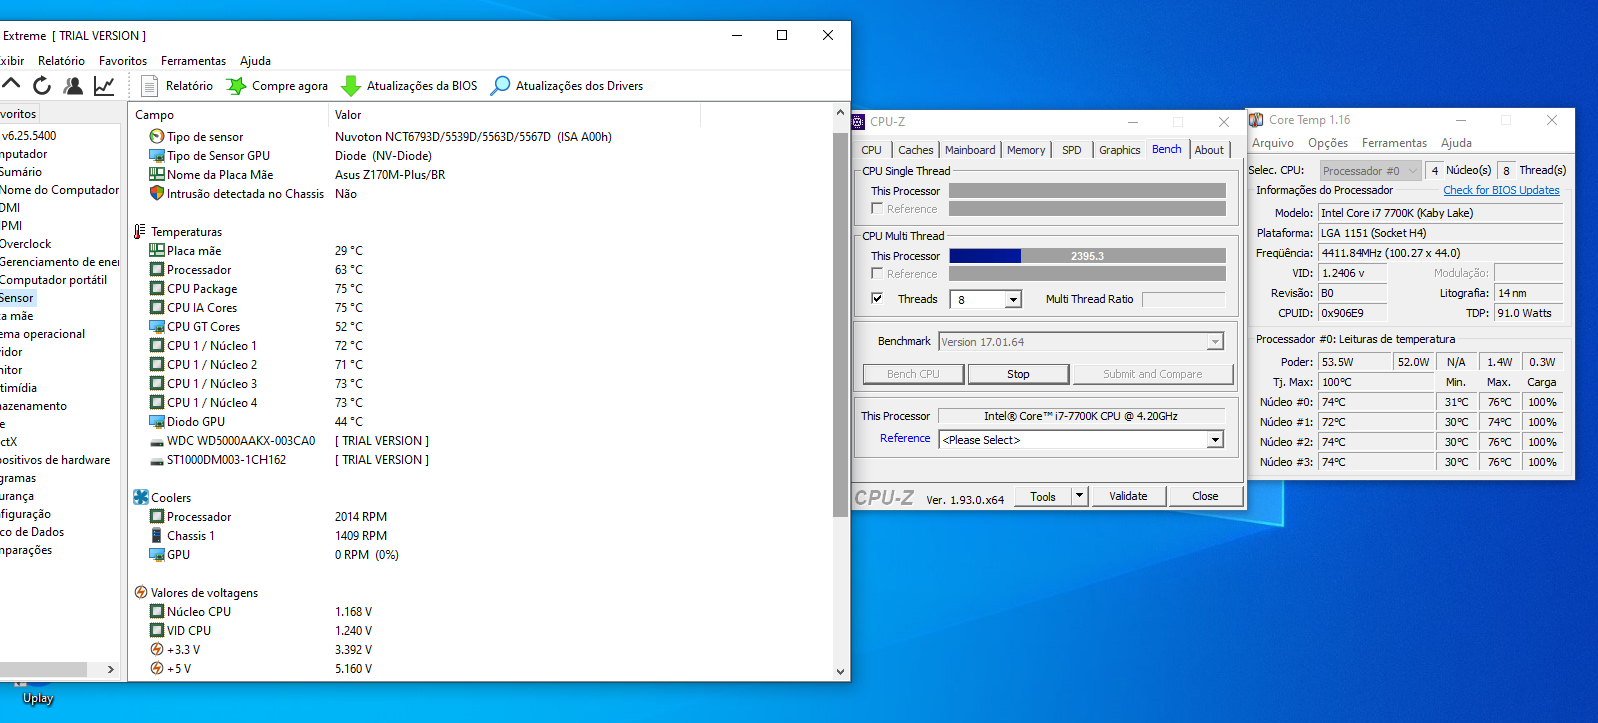This screenshot has width=1598, height=723.
Task: Enable the Multi Thread Reference checkbox
Action: 877,274
